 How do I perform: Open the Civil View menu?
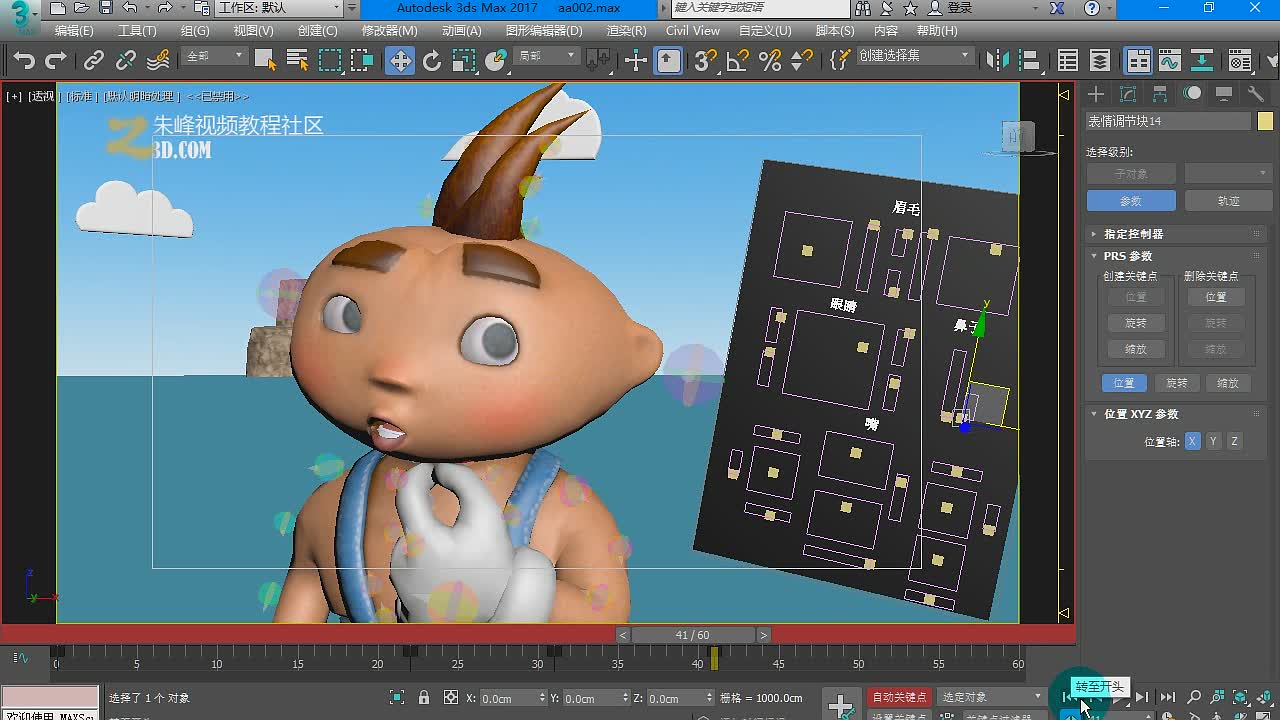pos(693,31)
